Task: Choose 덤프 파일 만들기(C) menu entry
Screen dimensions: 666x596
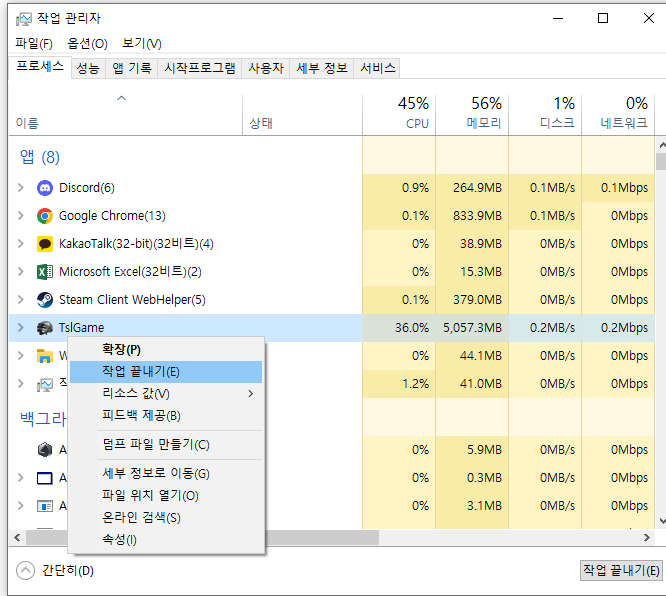Action: (166, 445)
